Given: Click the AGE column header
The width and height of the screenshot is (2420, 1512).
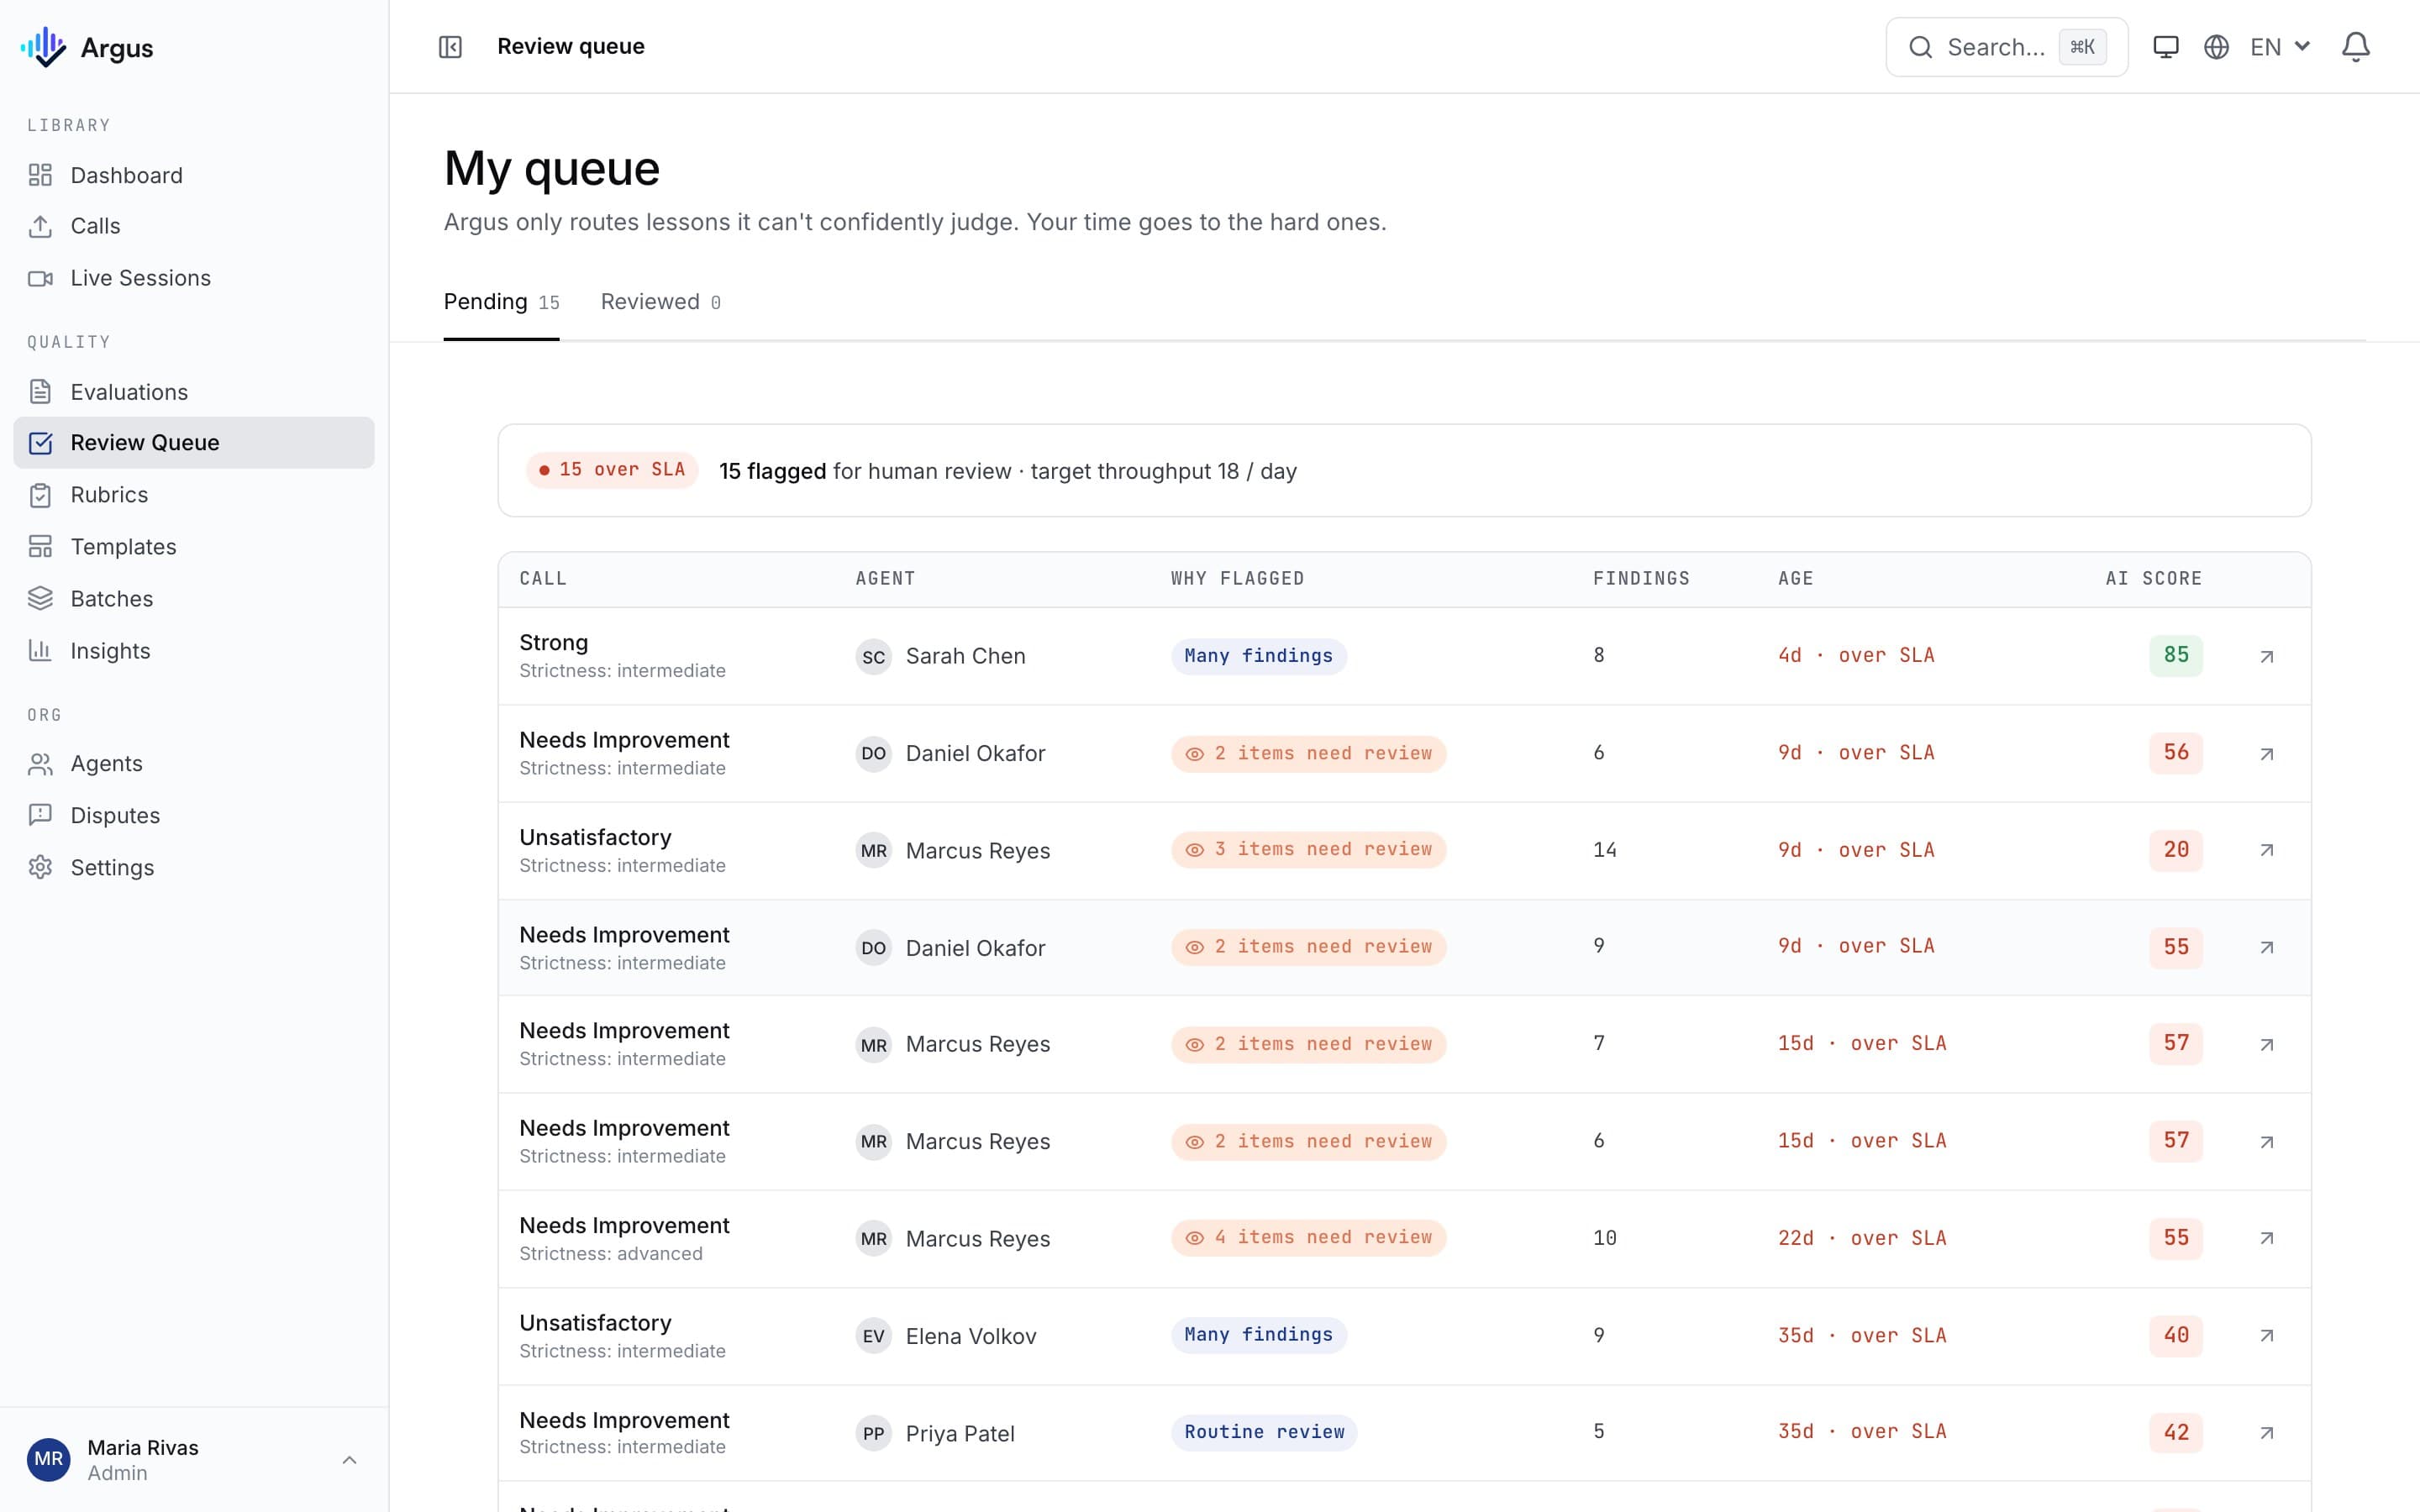Looking at the screenshot, I should [1795, 579].
